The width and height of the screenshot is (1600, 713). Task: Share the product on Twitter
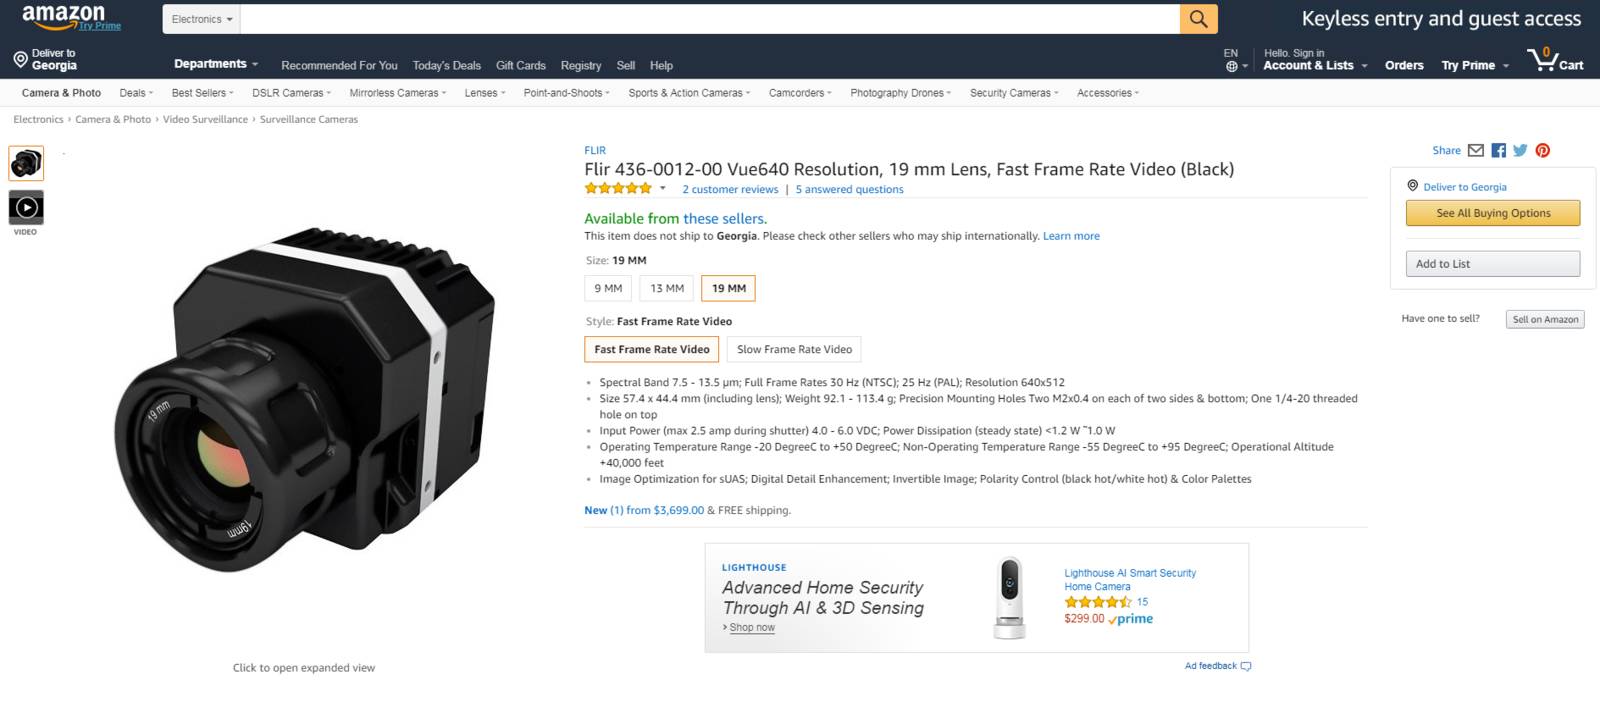click(1520, 151)
